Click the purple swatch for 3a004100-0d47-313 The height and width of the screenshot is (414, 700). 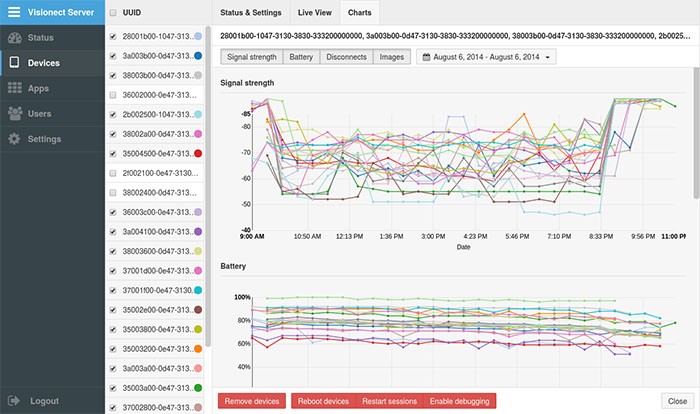pyautogui.click(x=198, y=231)
